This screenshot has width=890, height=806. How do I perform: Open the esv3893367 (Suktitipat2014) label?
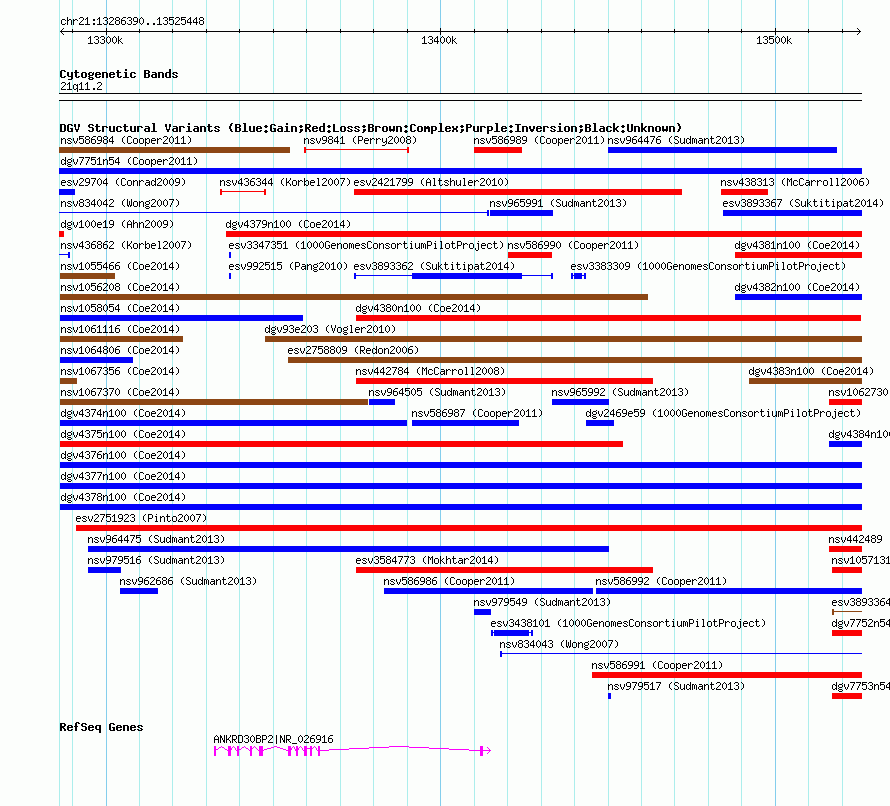tap(803, 203)
